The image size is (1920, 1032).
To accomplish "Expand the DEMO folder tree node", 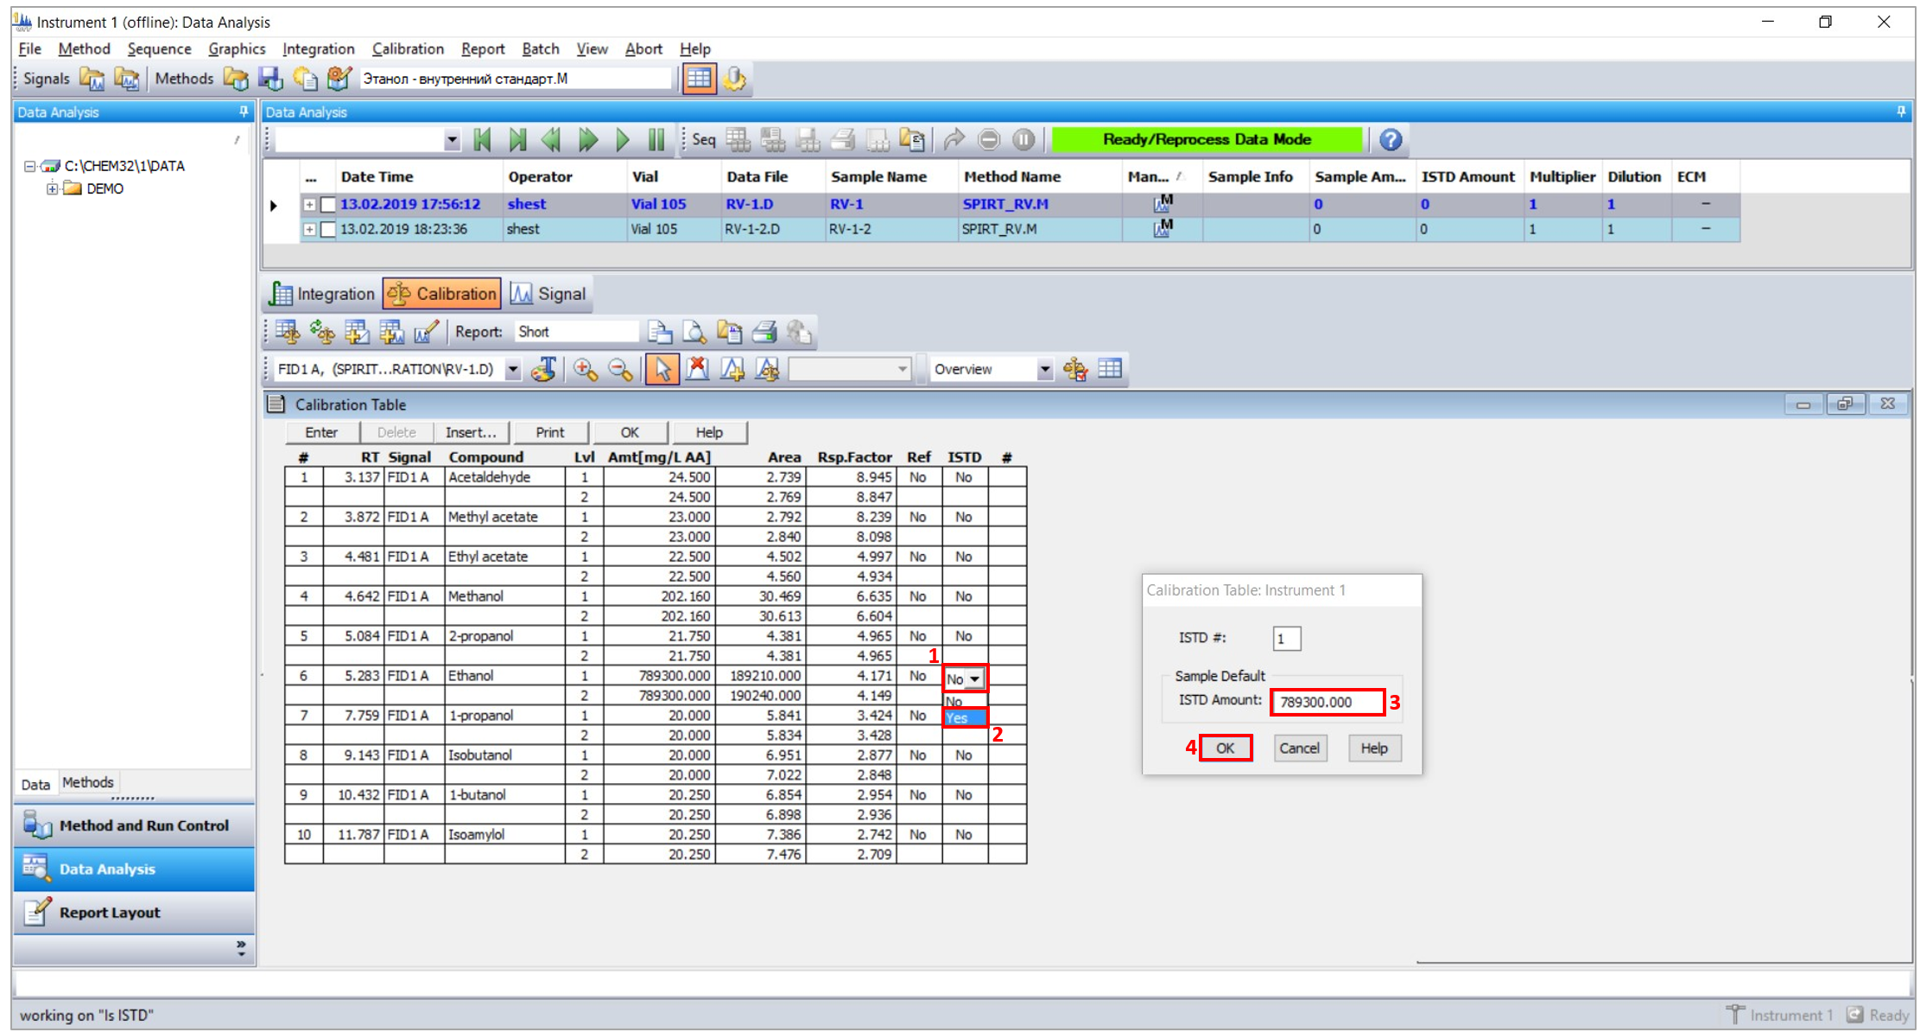I will (x=52, y=189).
